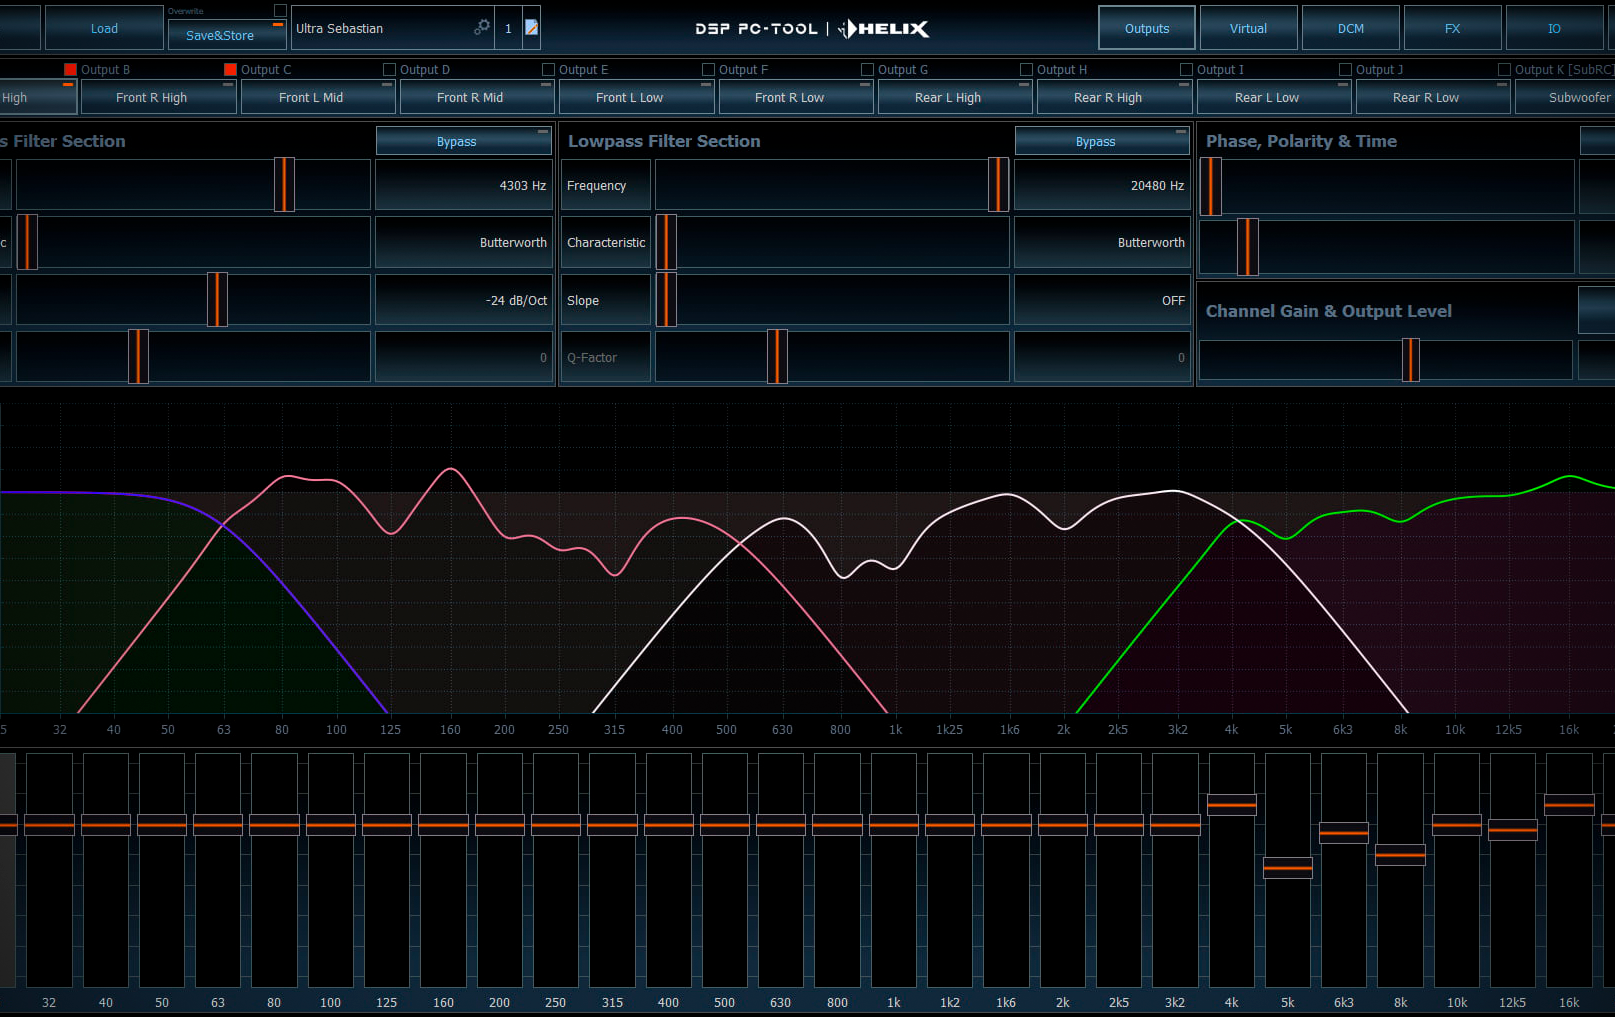The height and width of the screenshot is (1017, 1615).
Task: Select the Front L Mid channel
Action: pos(317,97)
